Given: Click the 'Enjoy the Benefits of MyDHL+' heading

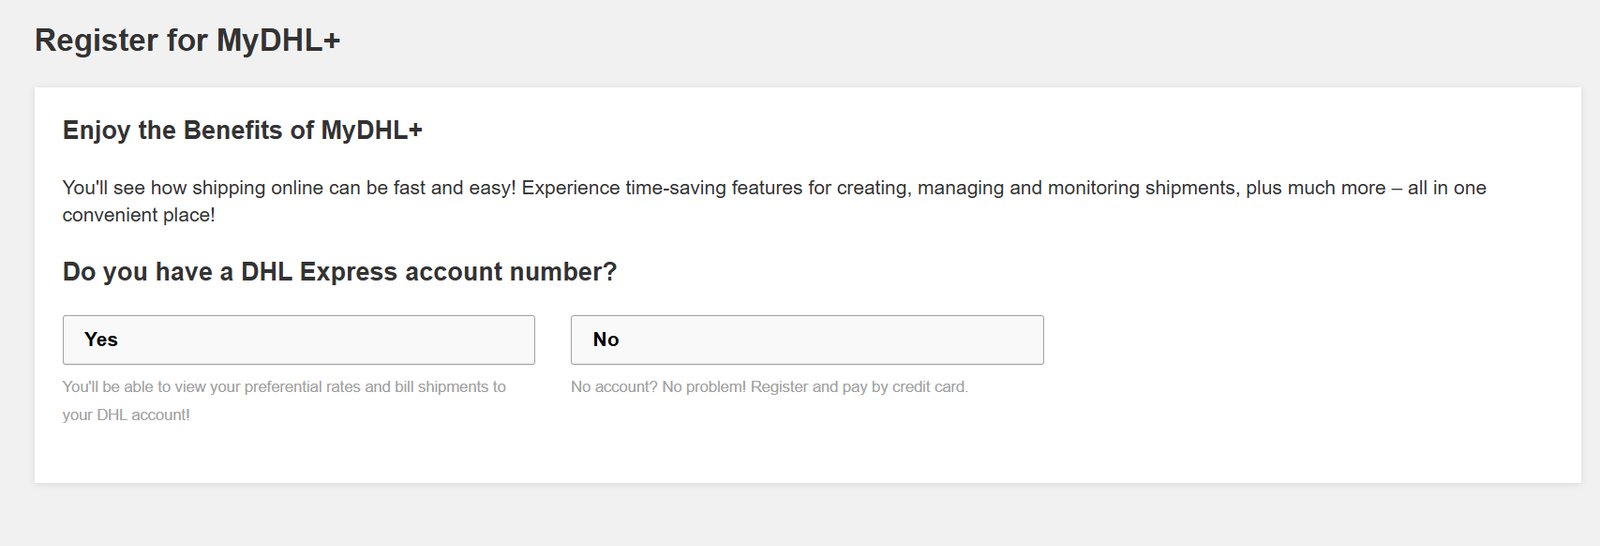Looking at the screenshot, I should tap(243, 130).
